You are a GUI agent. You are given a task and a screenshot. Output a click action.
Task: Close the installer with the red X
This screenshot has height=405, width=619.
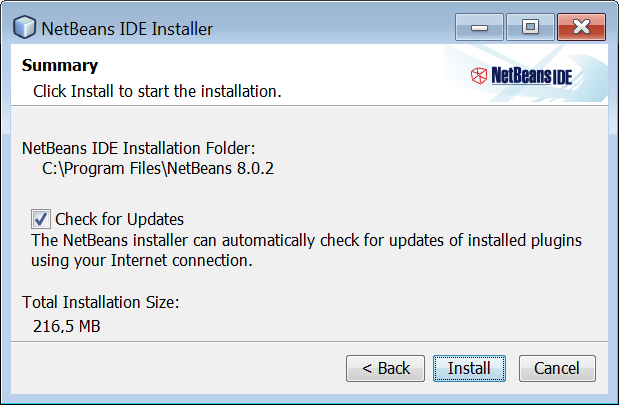581,27
